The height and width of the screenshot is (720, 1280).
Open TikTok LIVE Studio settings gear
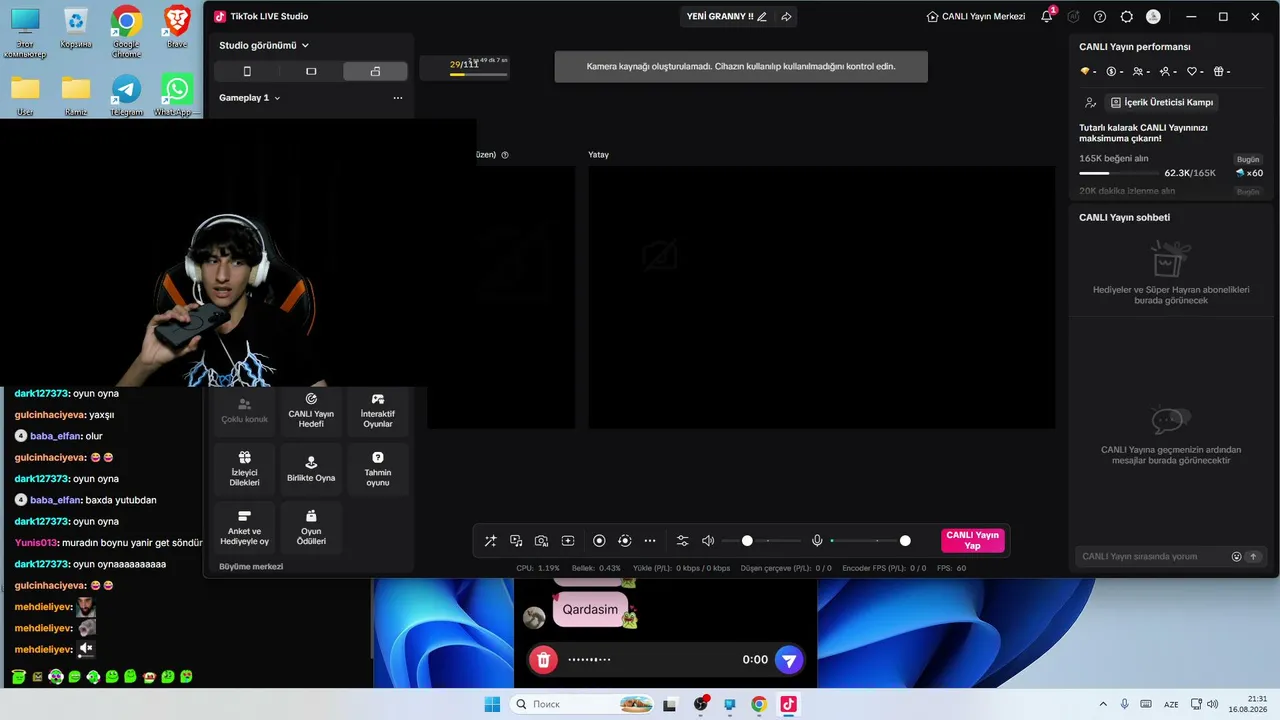[1127, 17]
